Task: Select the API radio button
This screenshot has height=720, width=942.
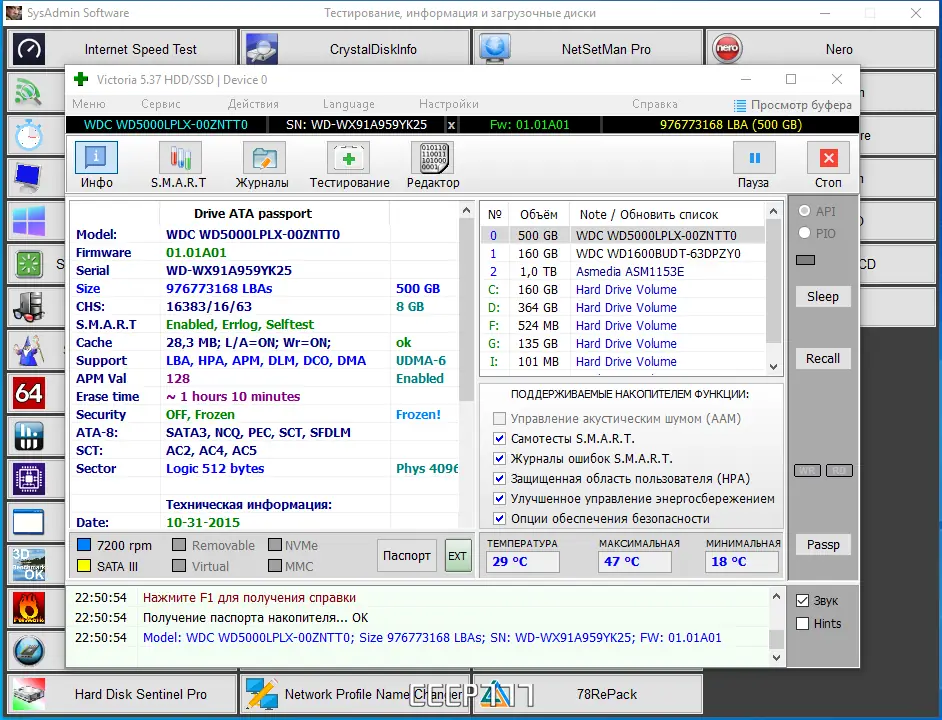Action: pyautogui.click(x=804, y=211)
